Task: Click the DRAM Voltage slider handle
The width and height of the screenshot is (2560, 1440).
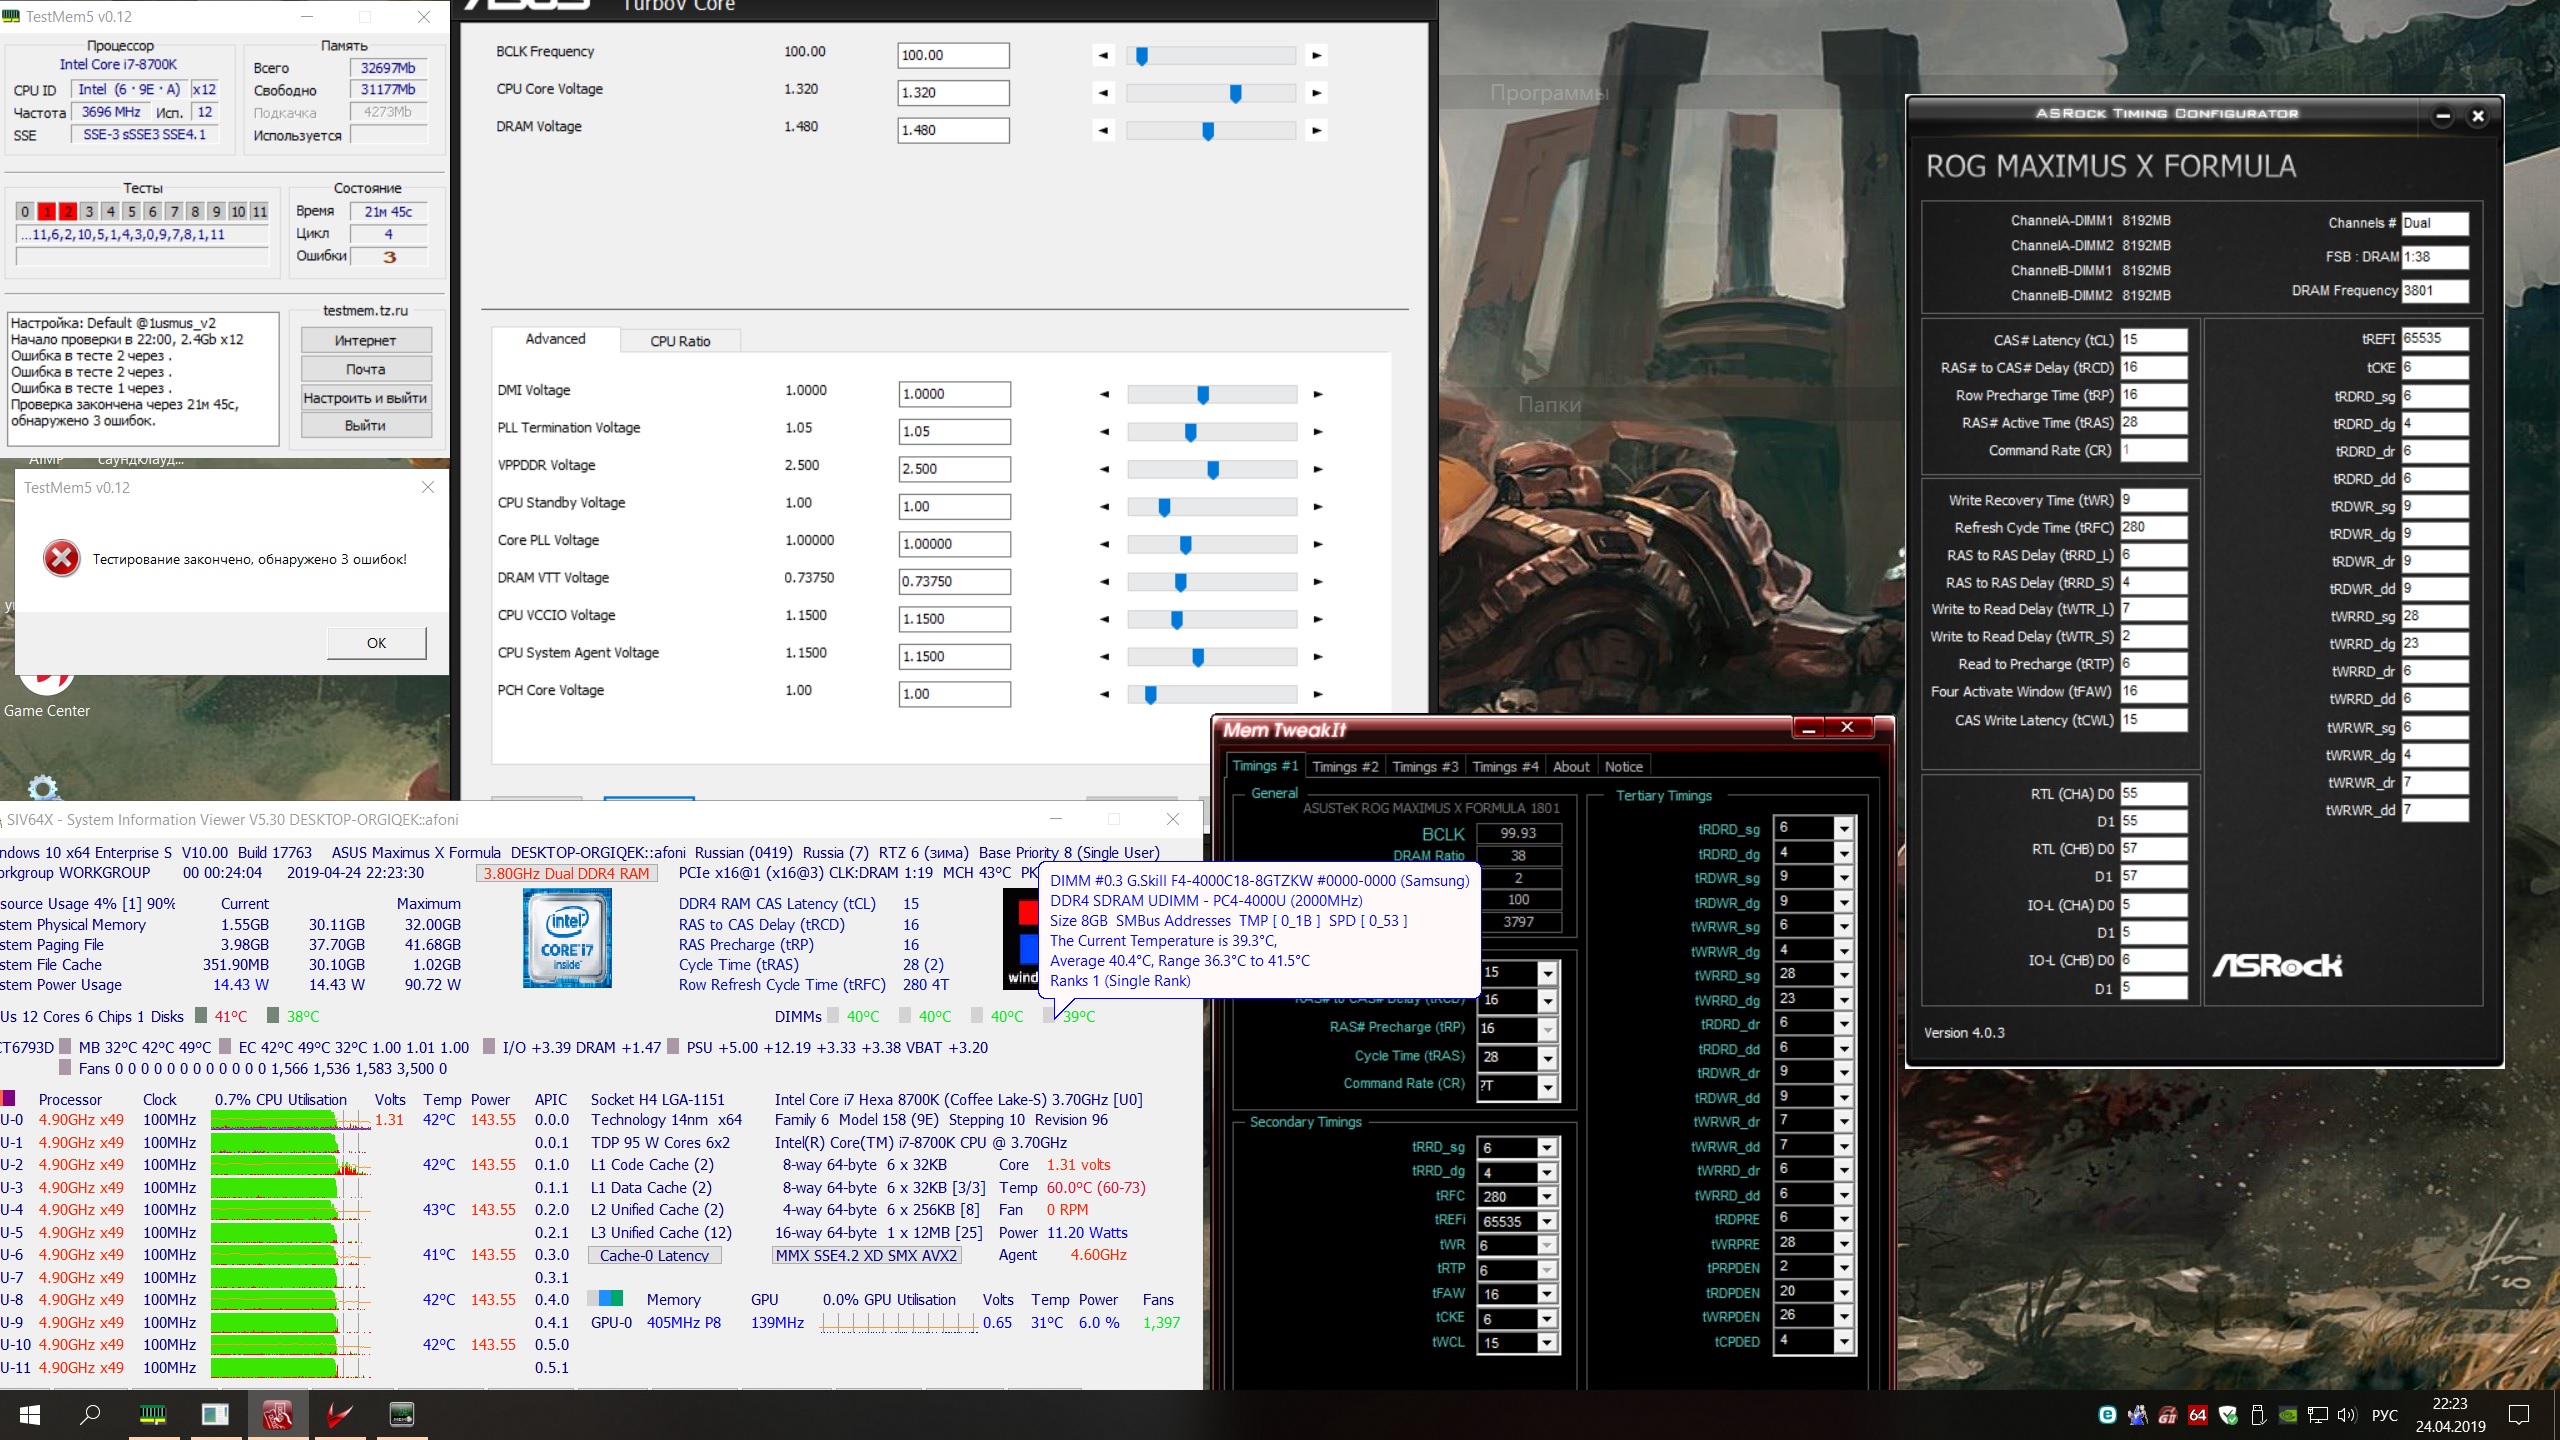Action: point(1208,131)
